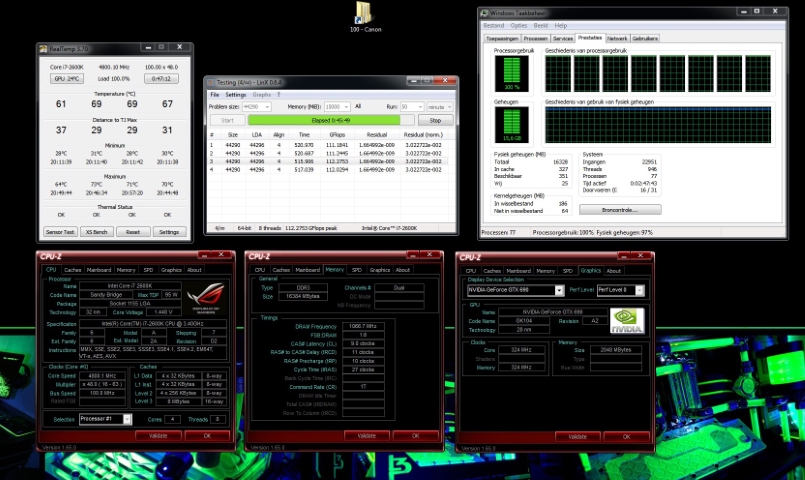Click the Broncontrole... button
Image resolution: width=805 pixels, height=480 pixels.
pyautogui.click(x=620, y=209)
